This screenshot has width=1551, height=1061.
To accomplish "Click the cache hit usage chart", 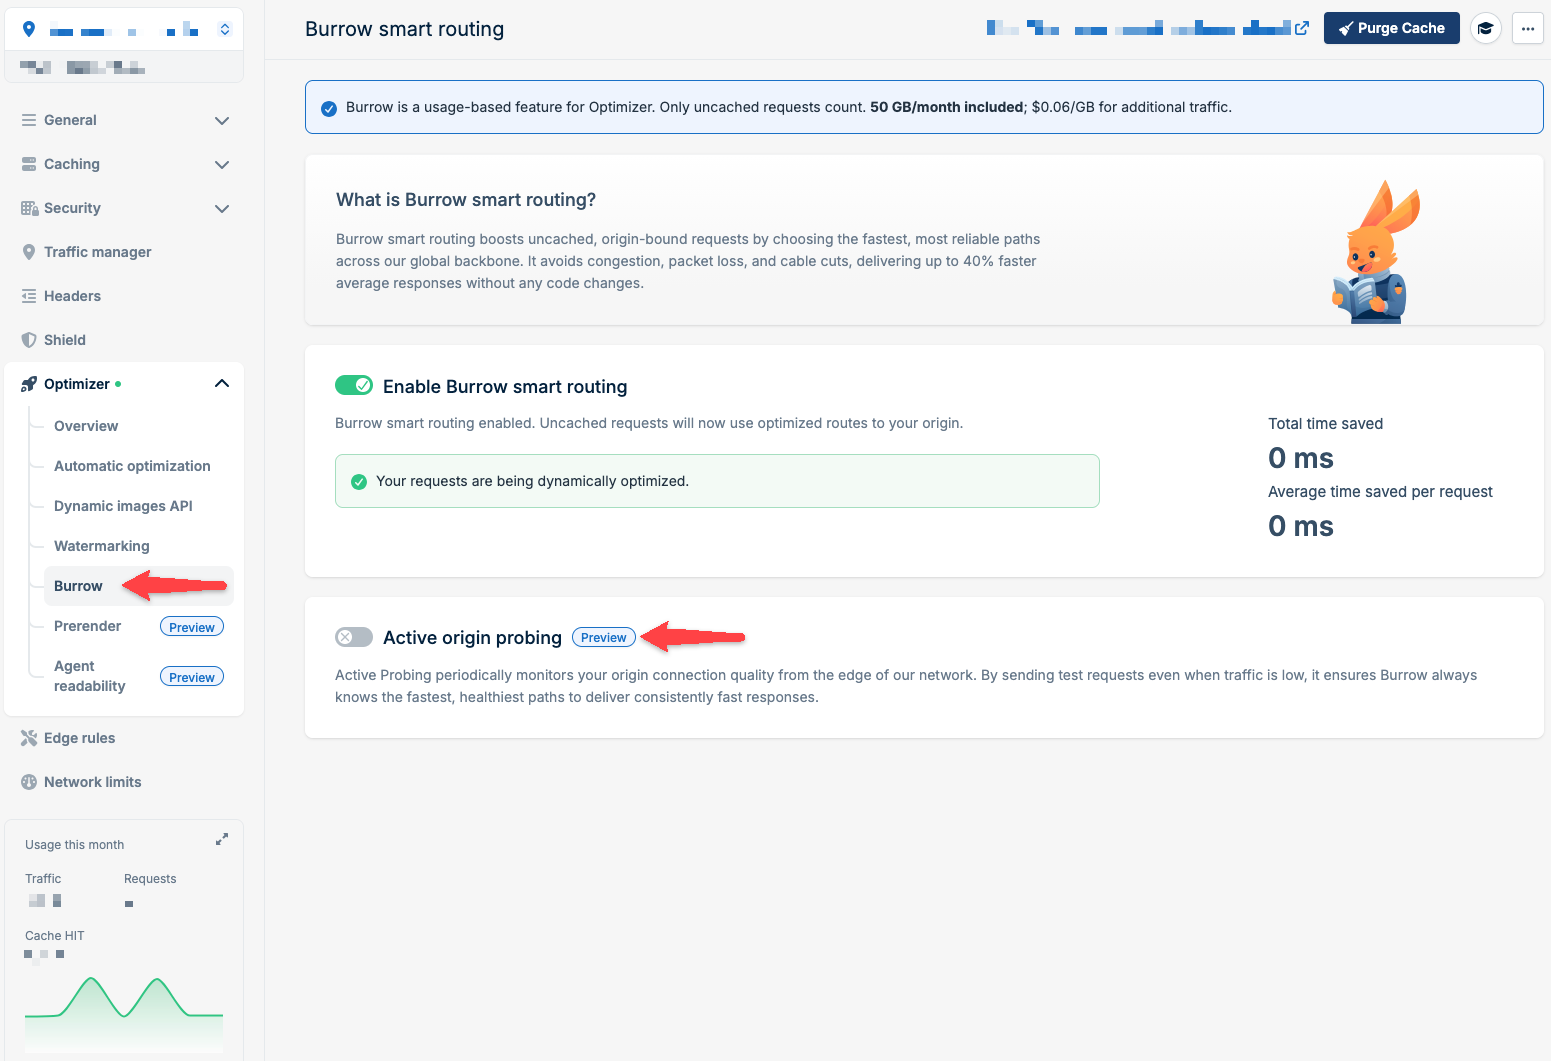I will (124, 1013).
